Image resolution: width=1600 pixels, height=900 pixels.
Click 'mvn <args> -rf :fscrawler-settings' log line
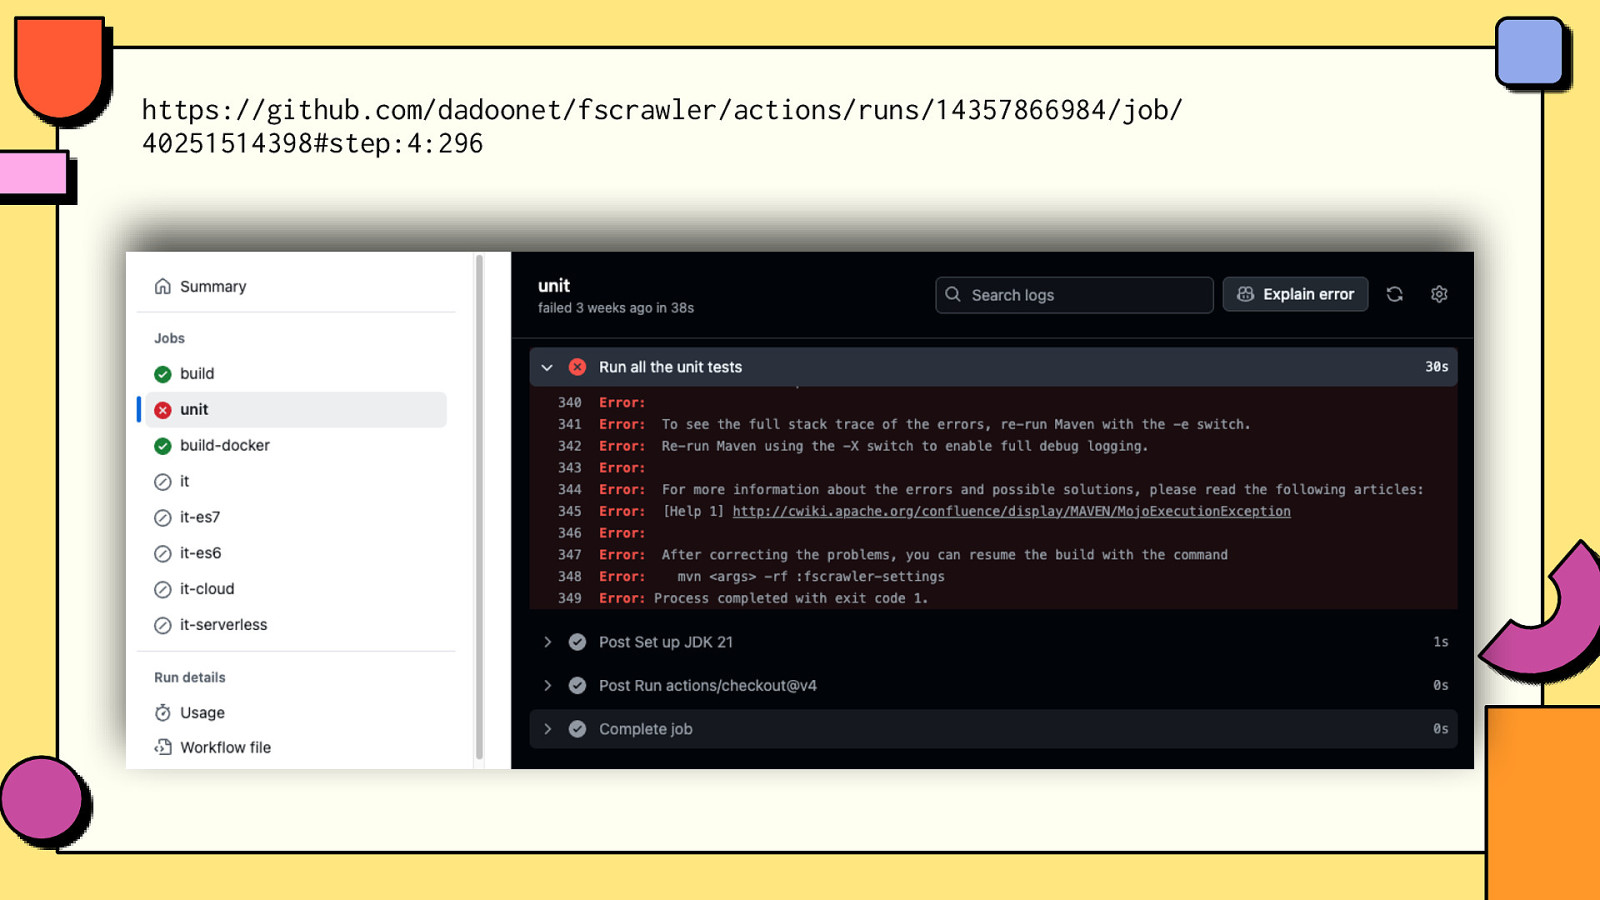(811, 577)
